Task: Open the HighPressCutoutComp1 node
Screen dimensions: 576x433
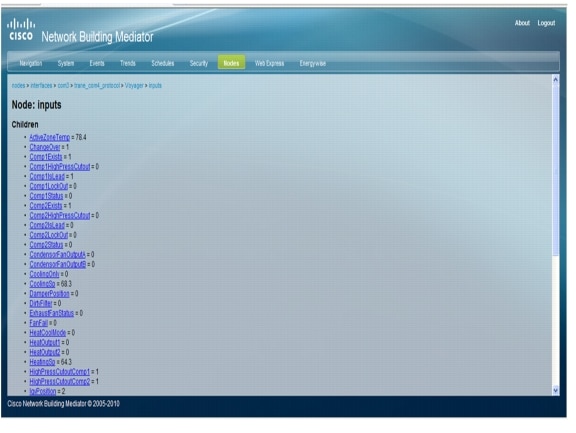Action: point(60,372)
